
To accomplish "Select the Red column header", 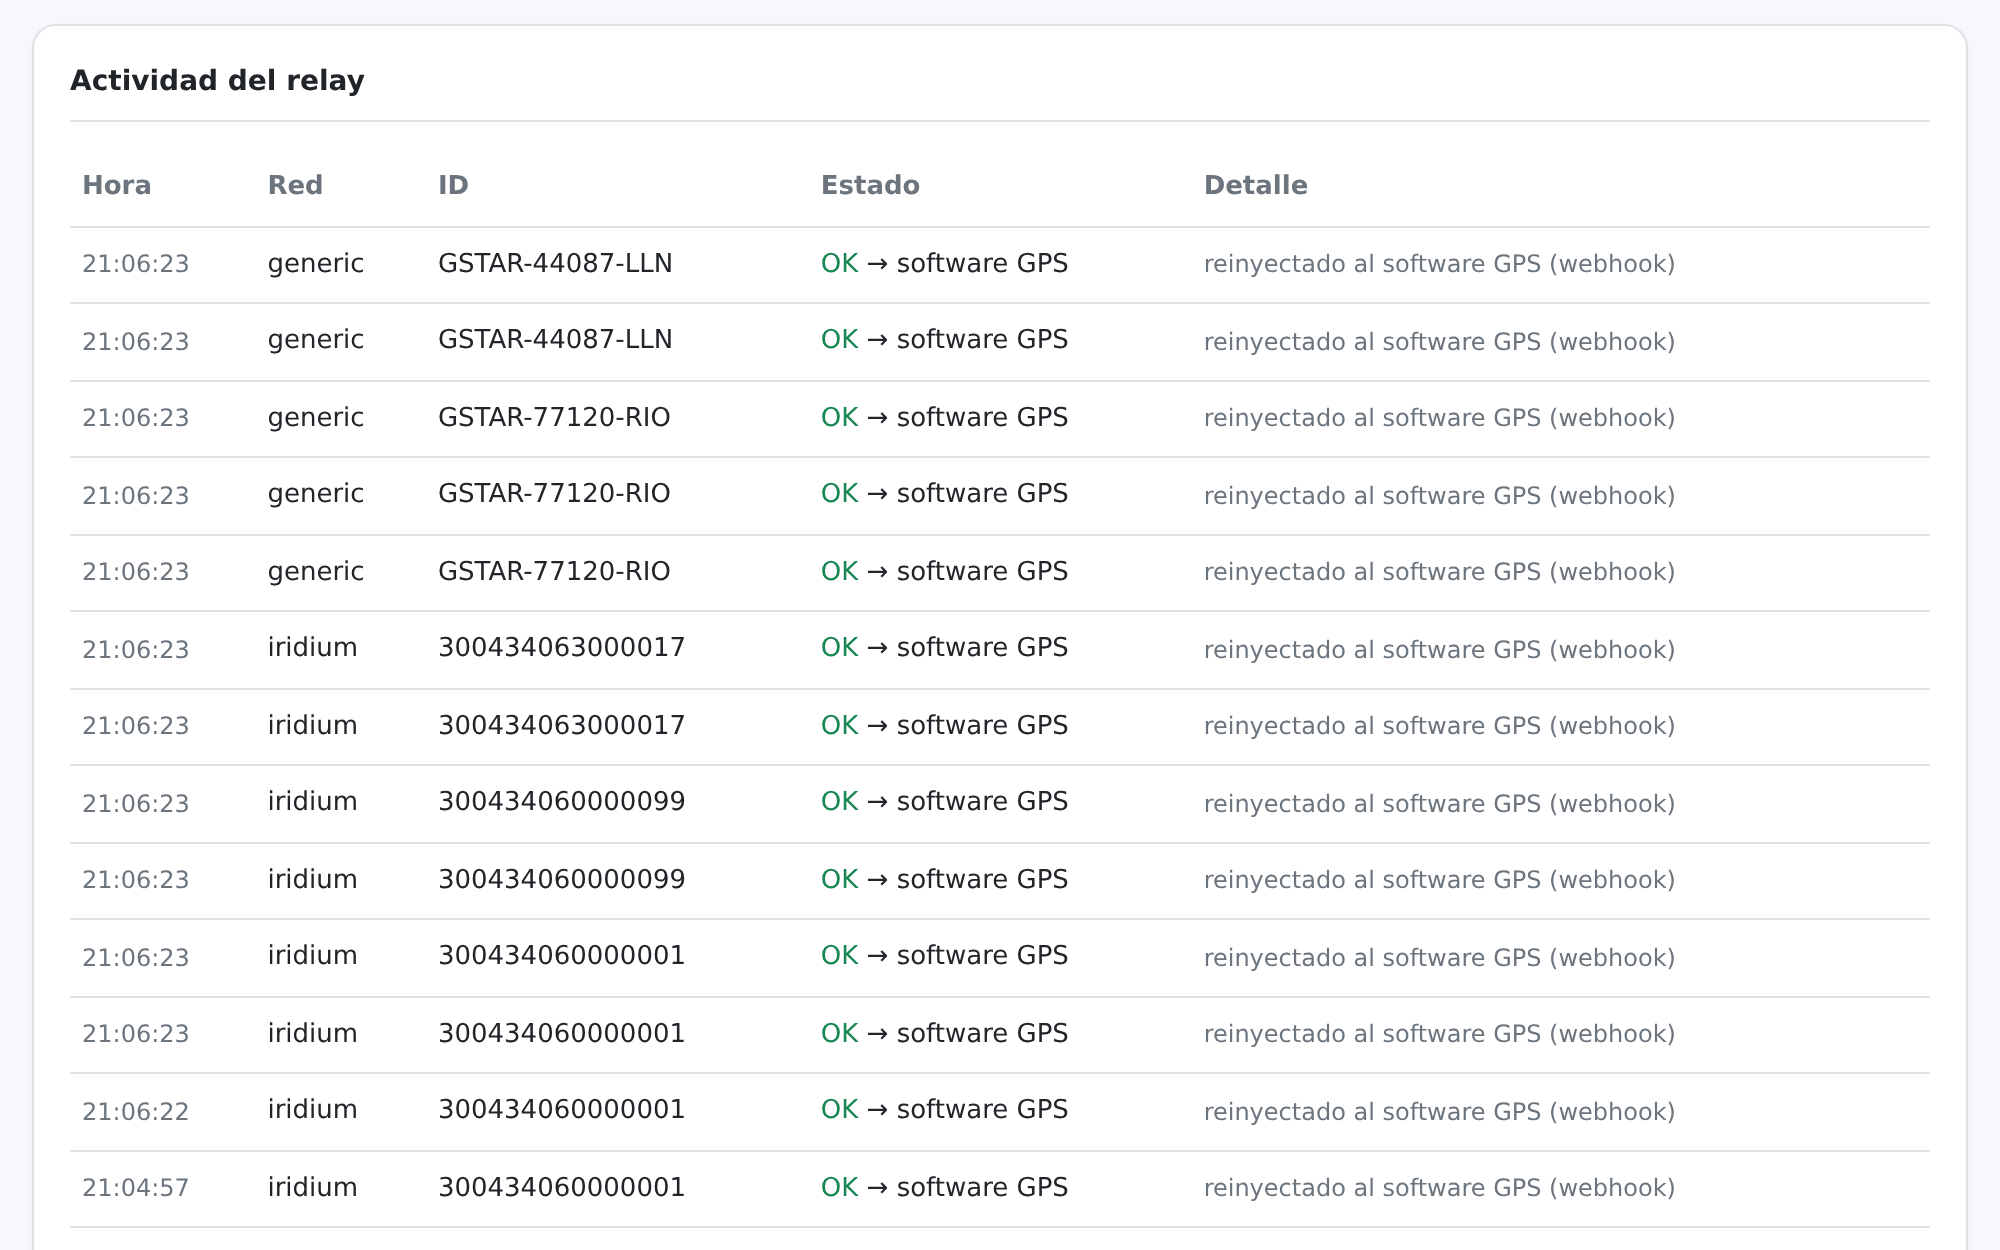I will 295,185.
